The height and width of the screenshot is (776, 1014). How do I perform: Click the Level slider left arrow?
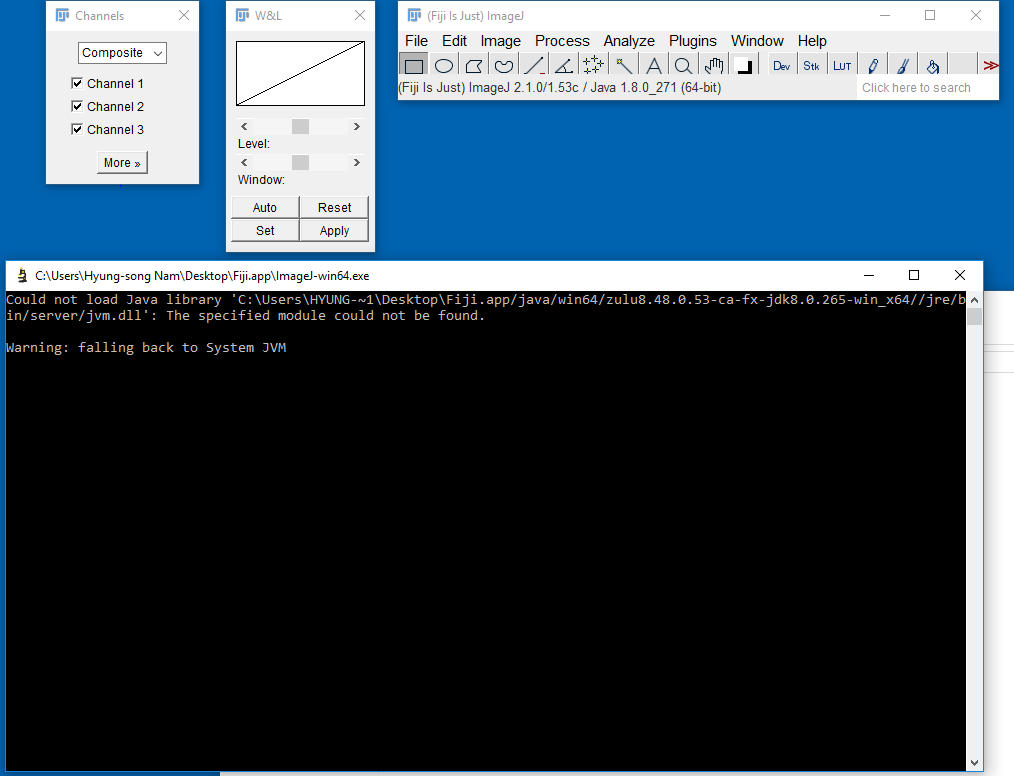pos(244,127)
